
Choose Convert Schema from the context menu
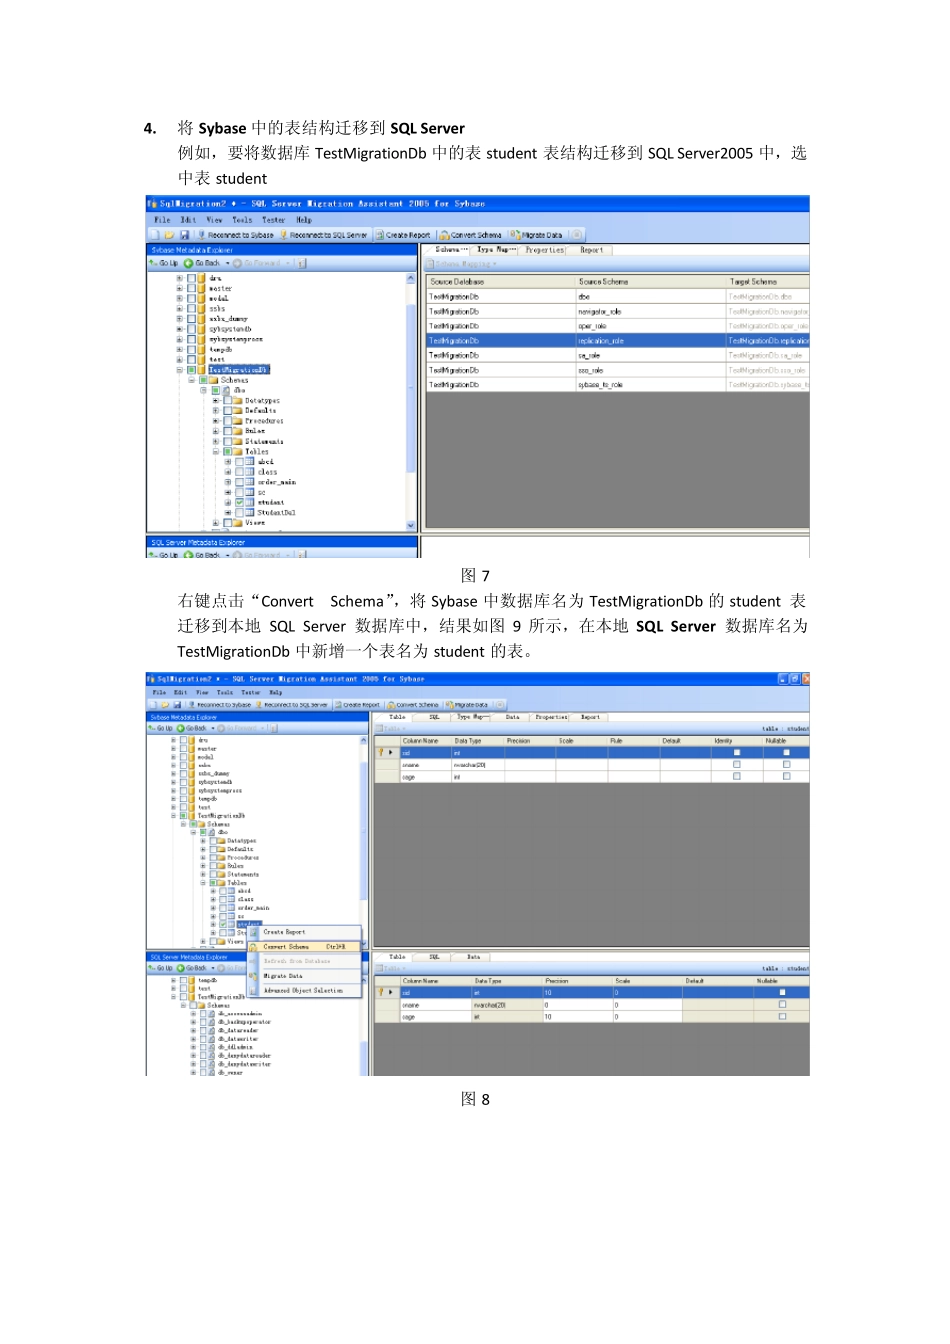304,947
